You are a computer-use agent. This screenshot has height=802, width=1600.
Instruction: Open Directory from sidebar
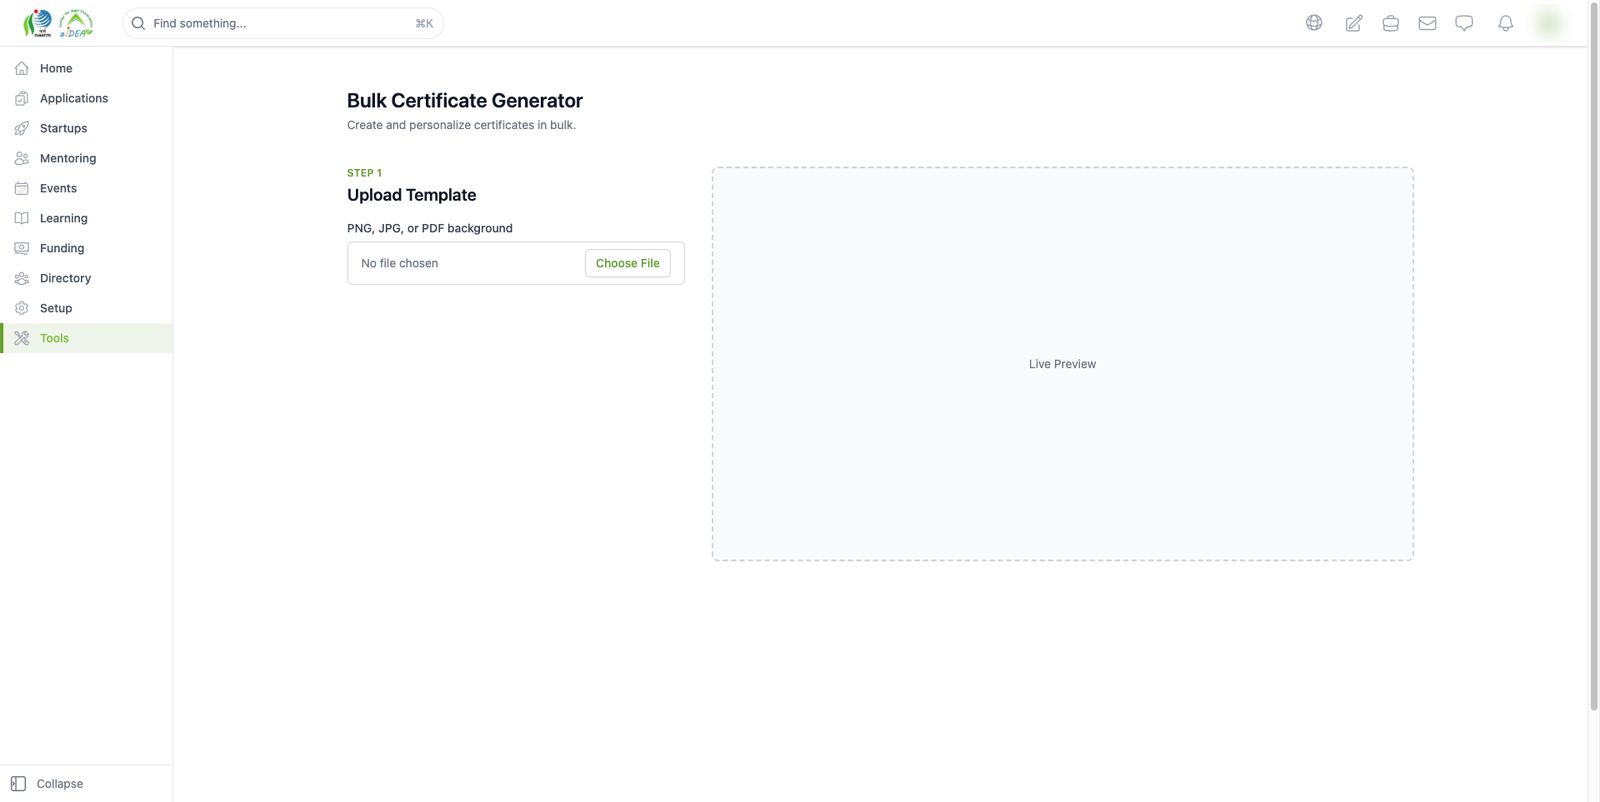[86, 278]
